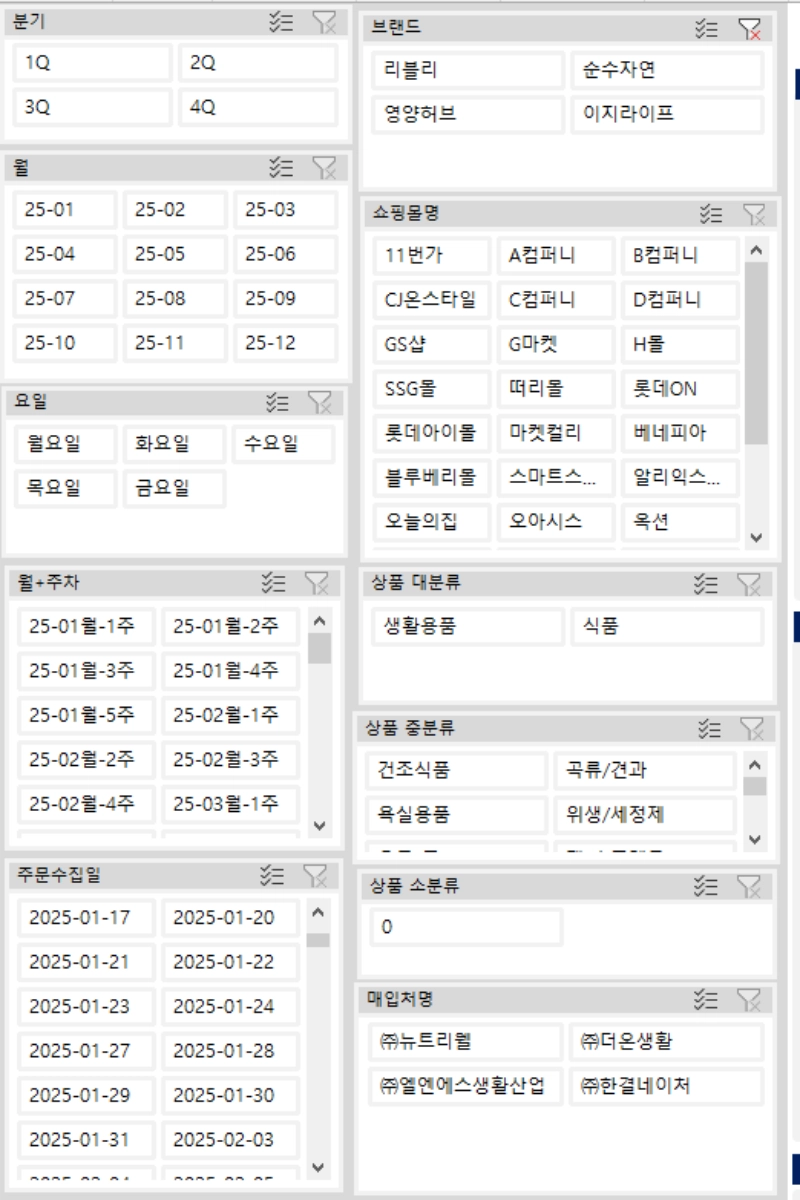Screen dimensions: 800x1200
Task: Pick the 25-01월-1주 week filter
Action: pyautogui.click(x=87, y=627)
